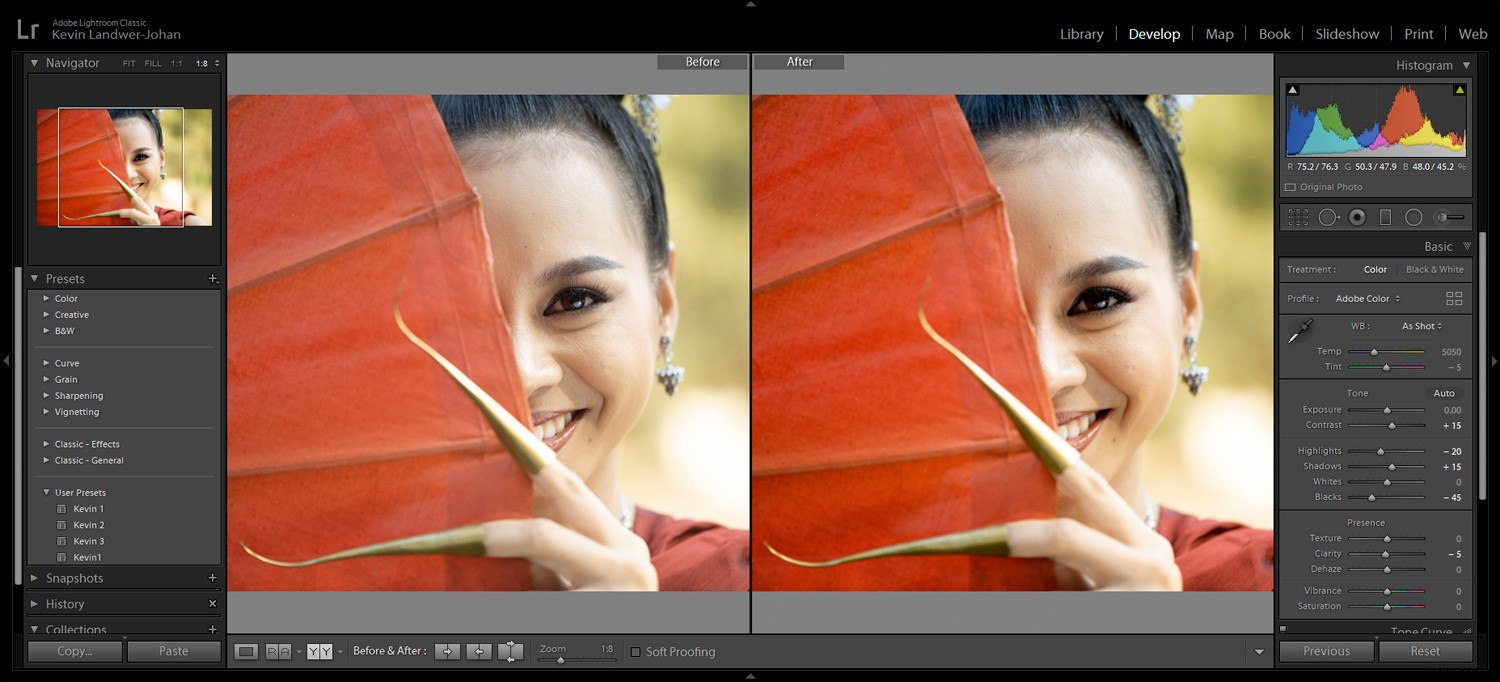Open the WB As Shot dropdown
1500x682 pixels.
pos(1421,326)
